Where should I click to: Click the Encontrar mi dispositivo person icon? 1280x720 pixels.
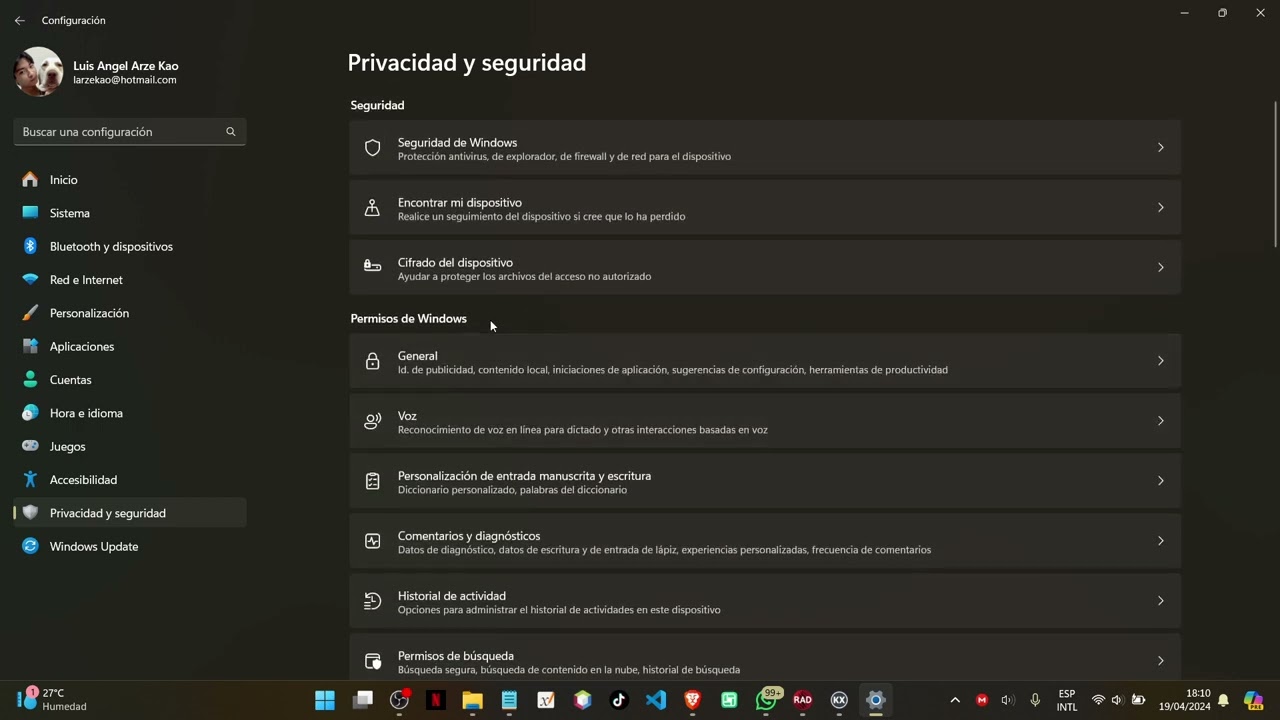[372, 208]
